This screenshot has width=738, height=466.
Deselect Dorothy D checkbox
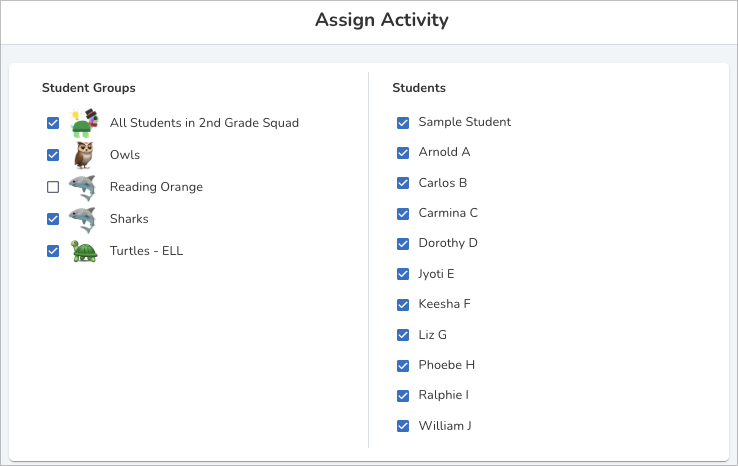(x=403, y=243)
